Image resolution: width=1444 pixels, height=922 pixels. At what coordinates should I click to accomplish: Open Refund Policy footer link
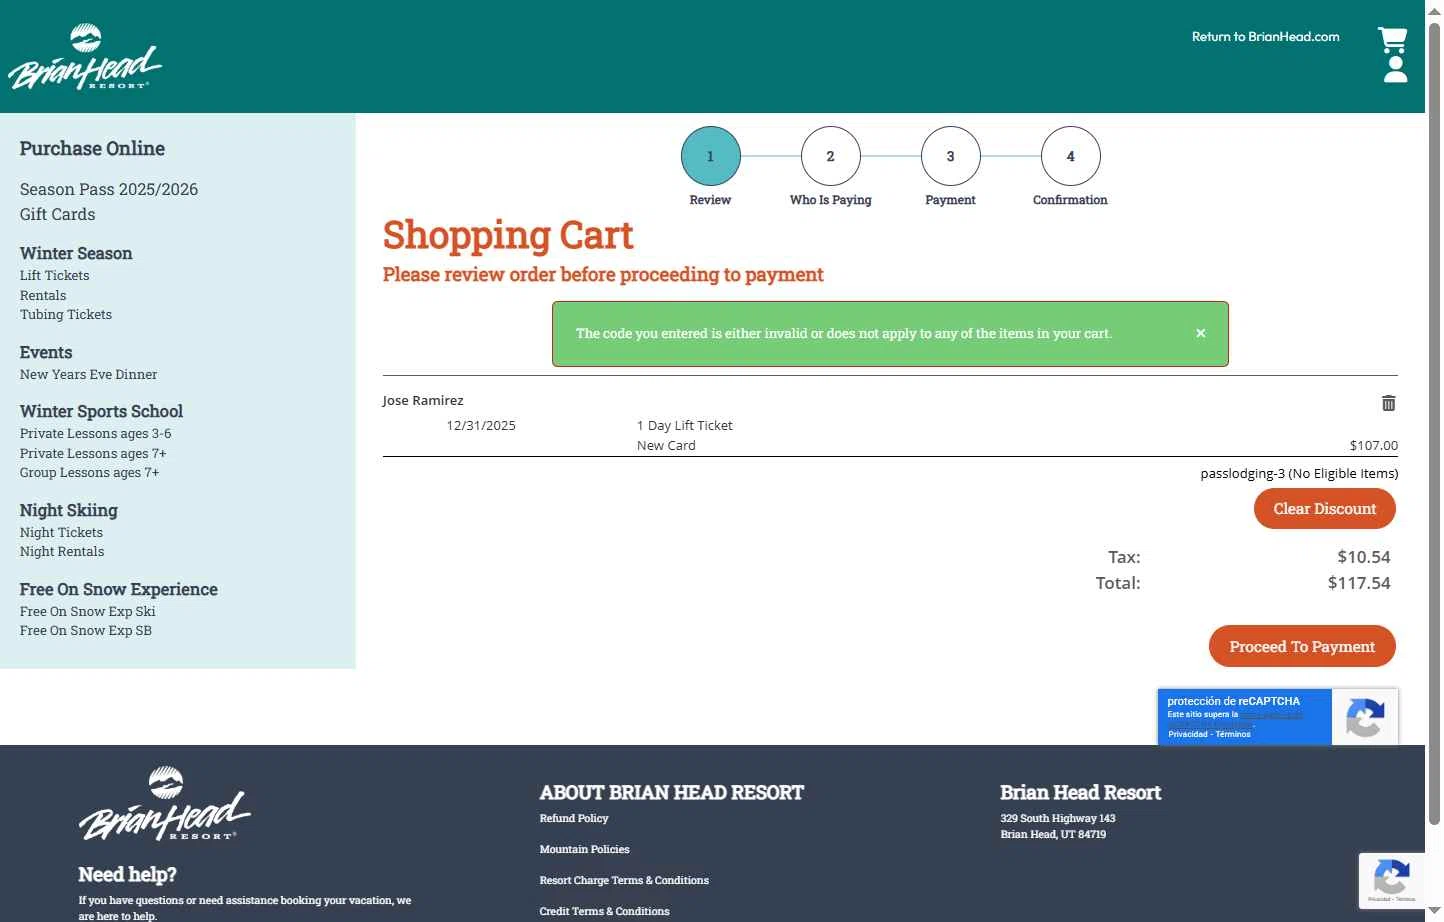[574, 818]
